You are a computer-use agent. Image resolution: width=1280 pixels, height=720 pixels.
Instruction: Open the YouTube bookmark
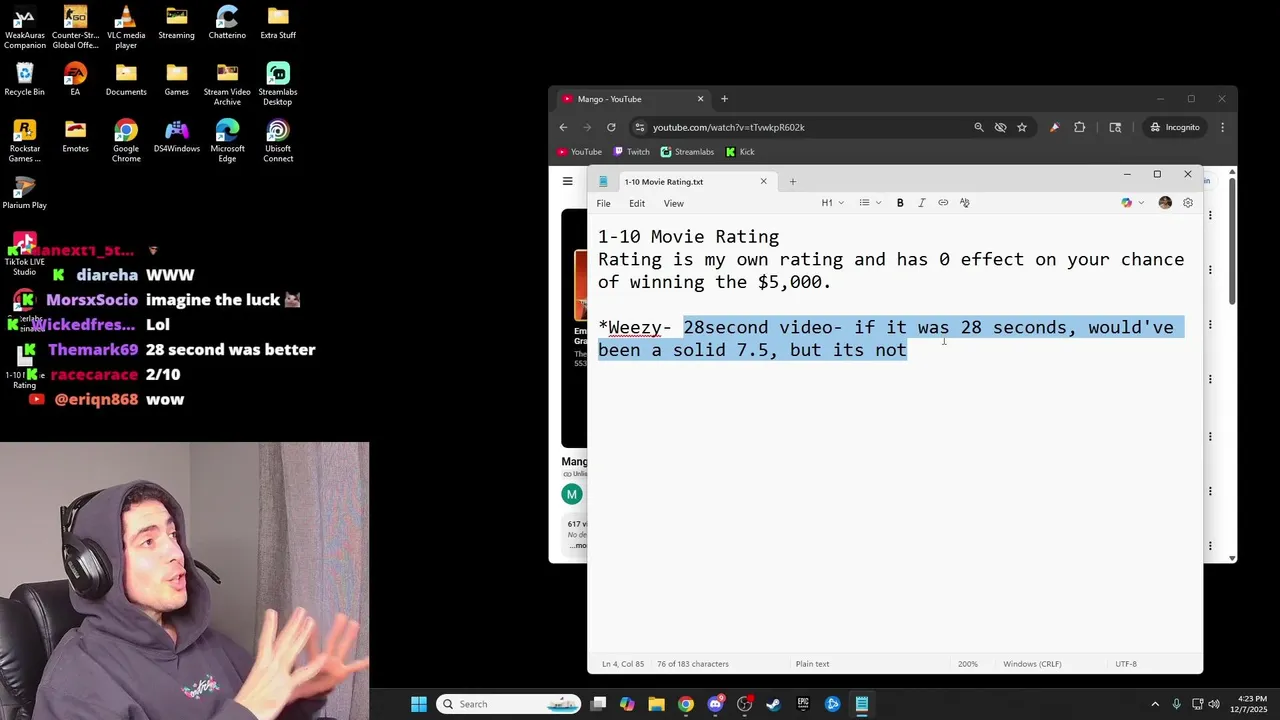[x=580, y=152]
